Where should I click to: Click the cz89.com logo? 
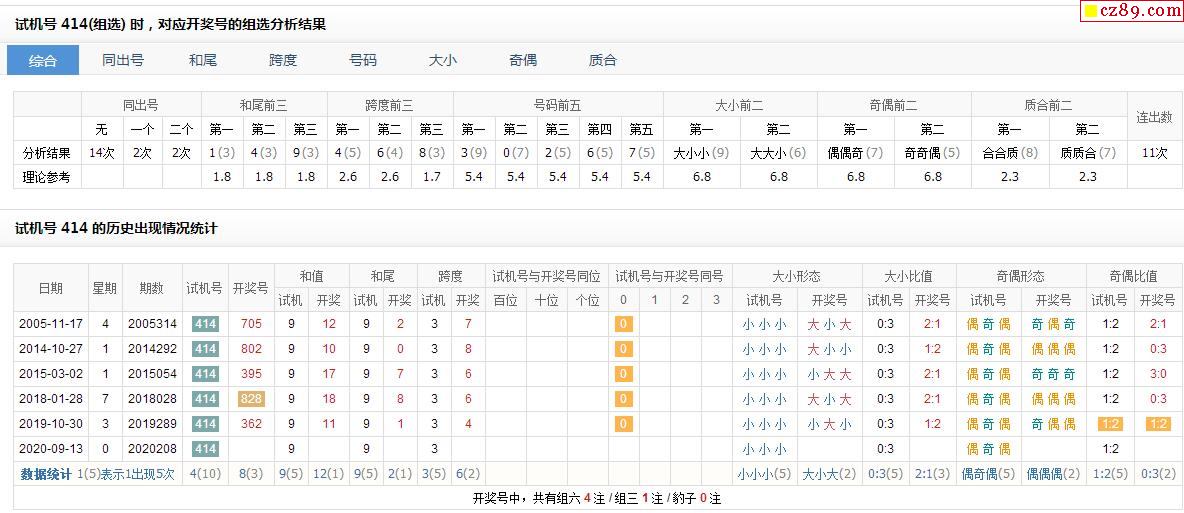pyautogui.click(x=1132, y=11)
